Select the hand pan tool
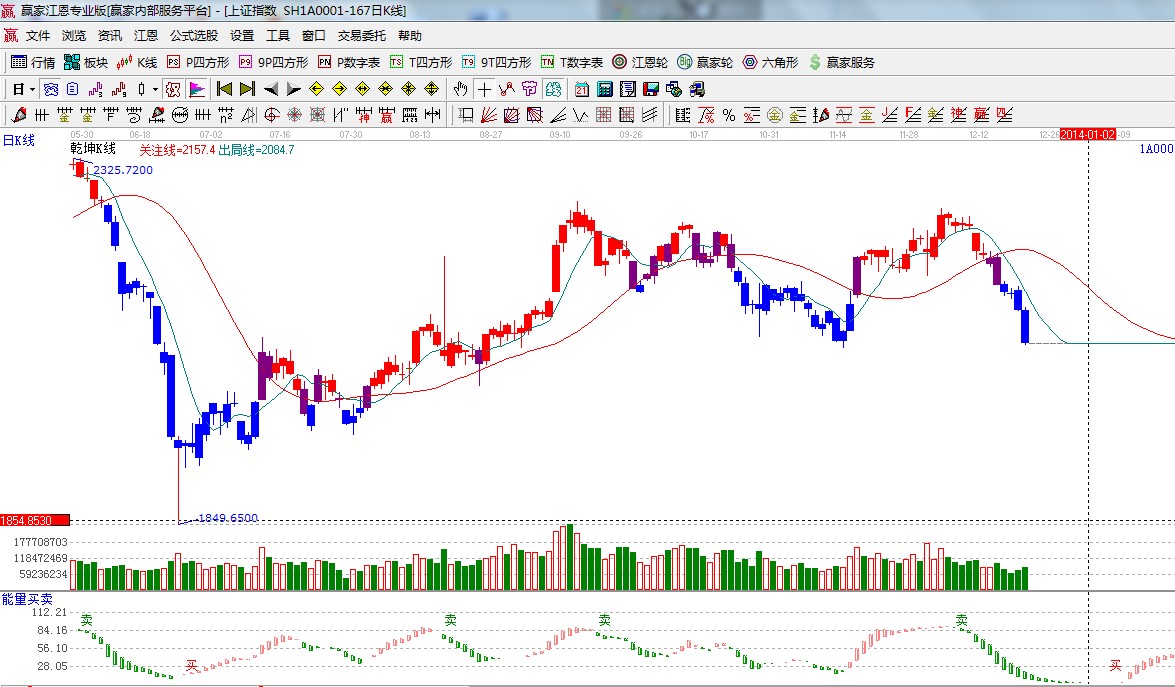Screen dimensions: 1175x687 [460, 89]
